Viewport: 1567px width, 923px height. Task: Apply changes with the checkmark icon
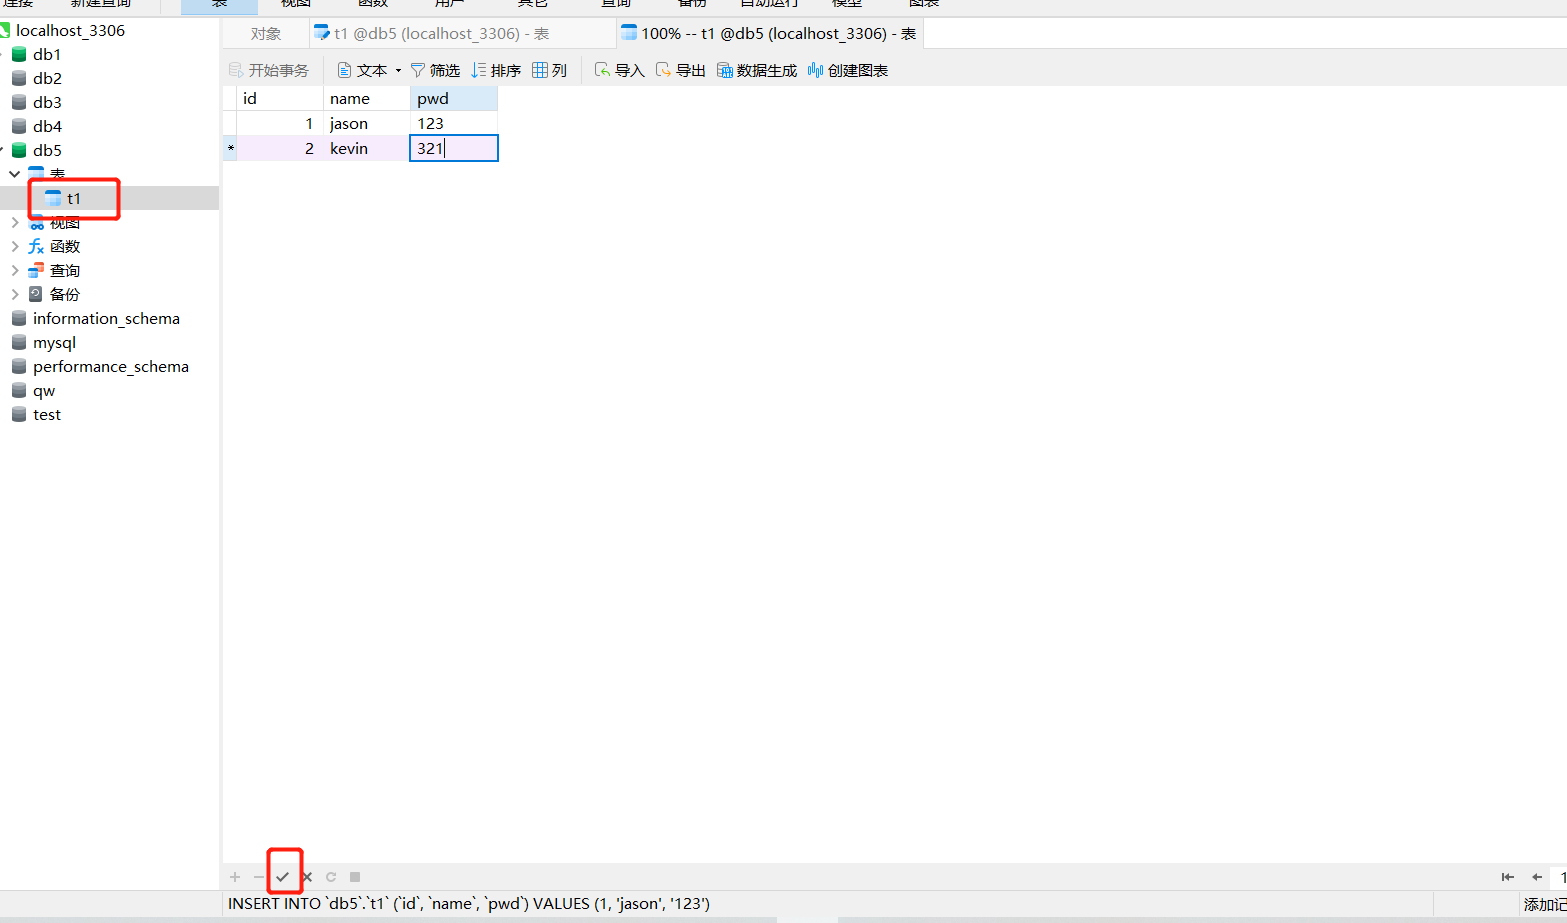click(x=283, y=877)
